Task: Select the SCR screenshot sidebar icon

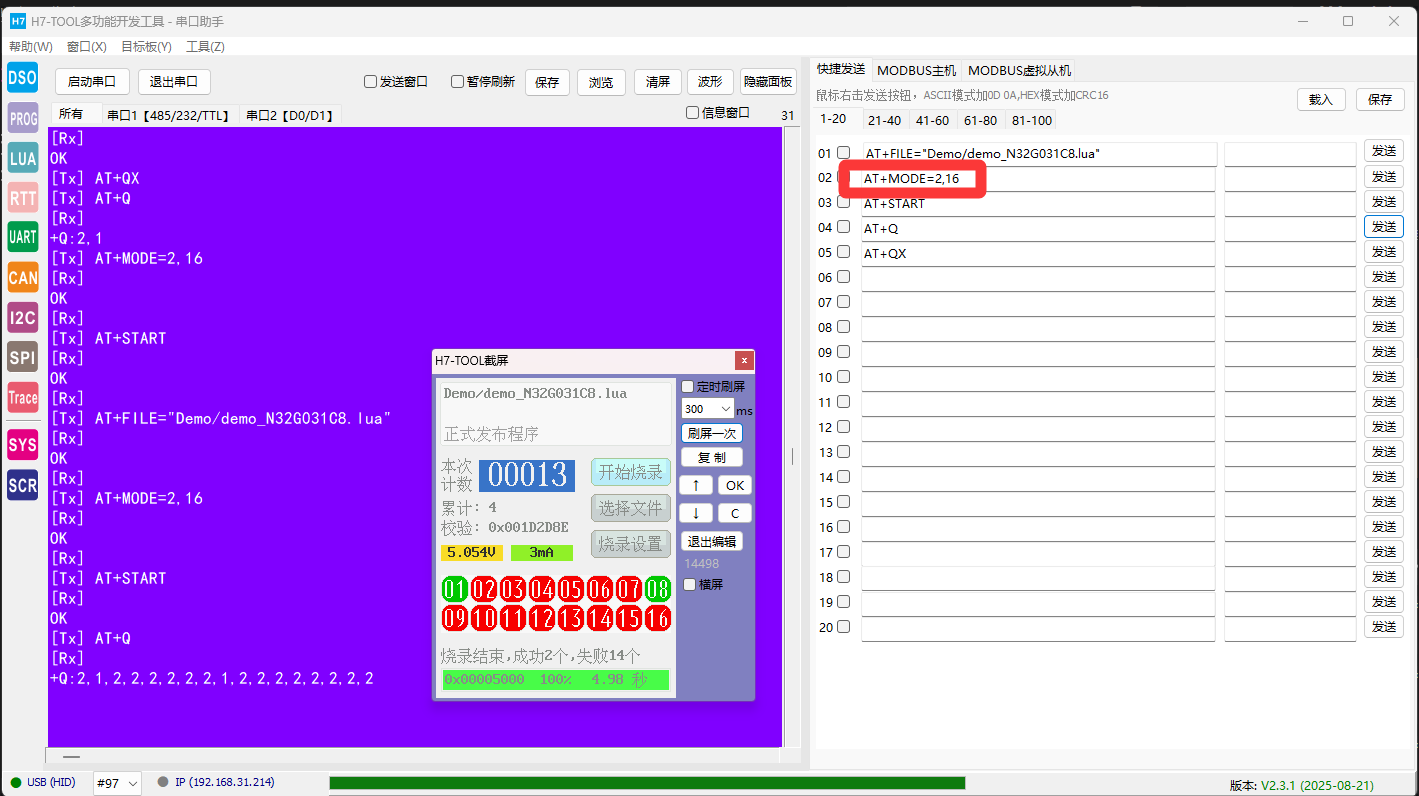Action: click(22, 486)
